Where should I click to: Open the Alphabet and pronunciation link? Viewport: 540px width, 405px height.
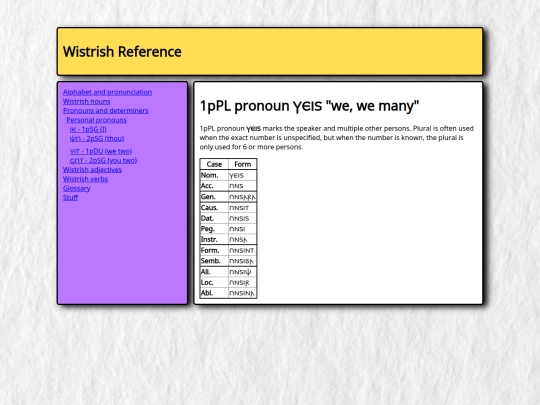[x=107, y=92]
